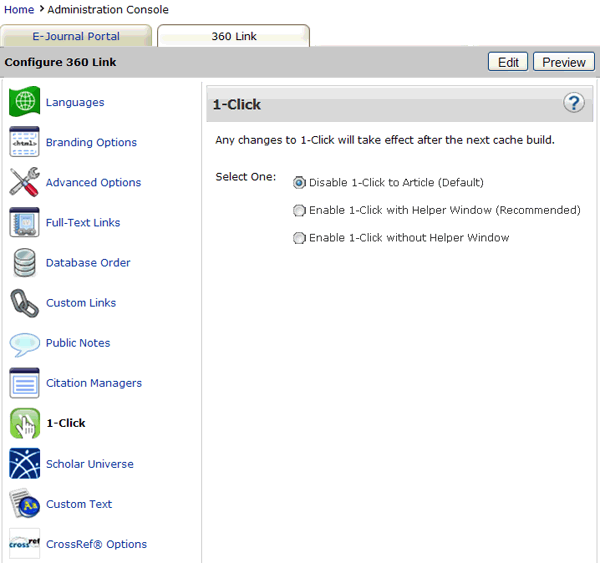Screen dimensions: 600x563
Task: Click the Public Notes speech bubble icon
Action: tap(24, 344)
